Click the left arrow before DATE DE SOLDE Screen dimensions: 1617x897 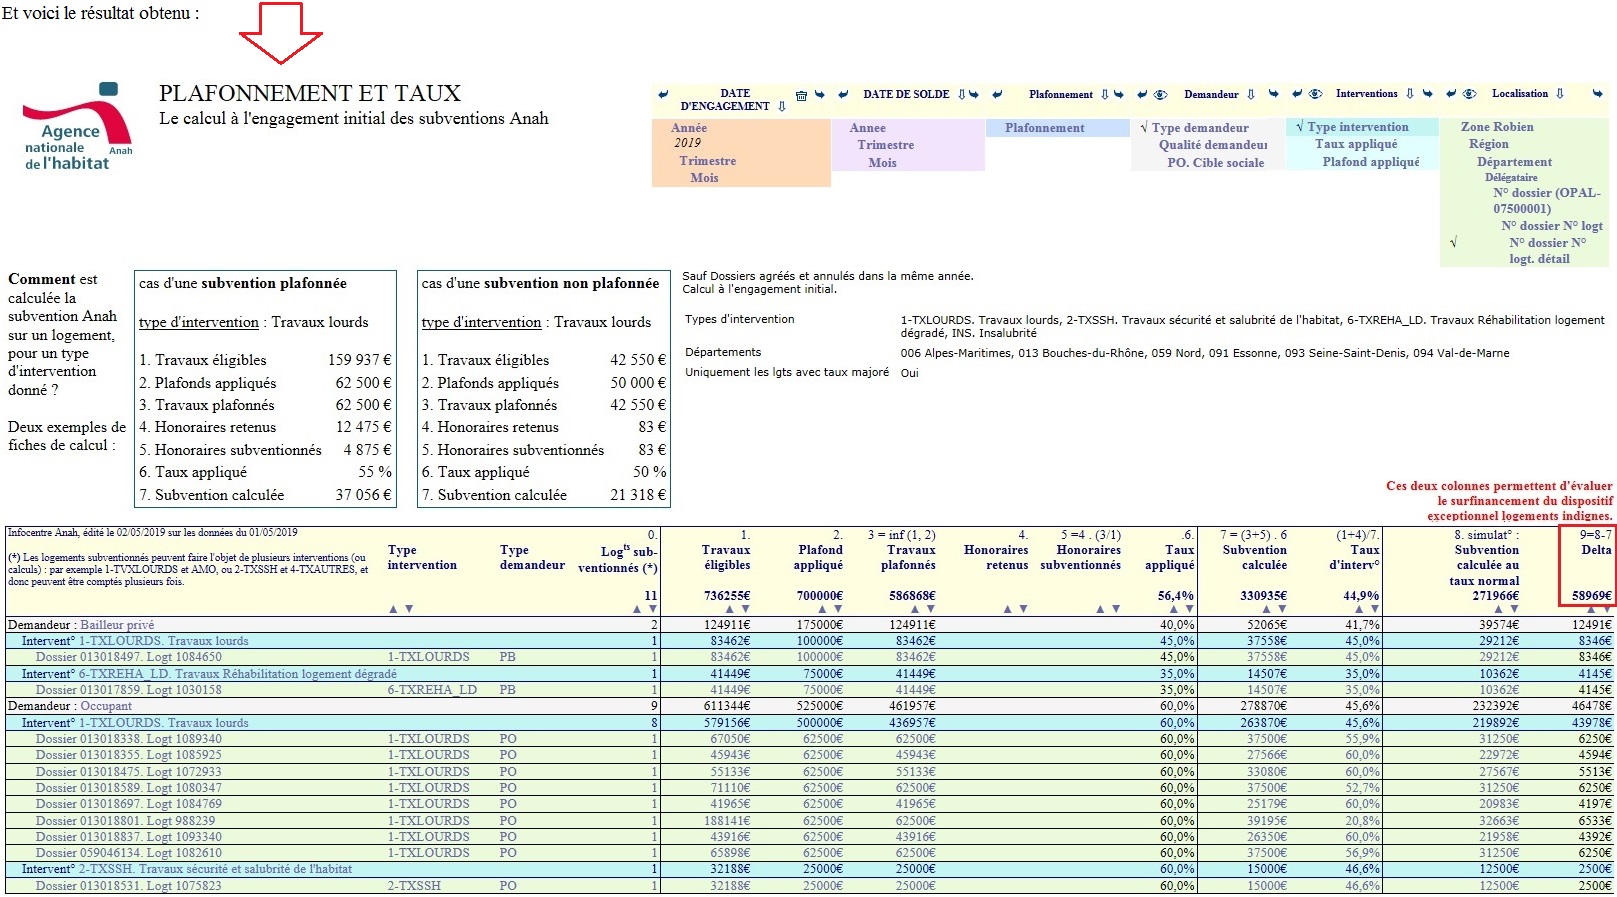click(843, 94)
